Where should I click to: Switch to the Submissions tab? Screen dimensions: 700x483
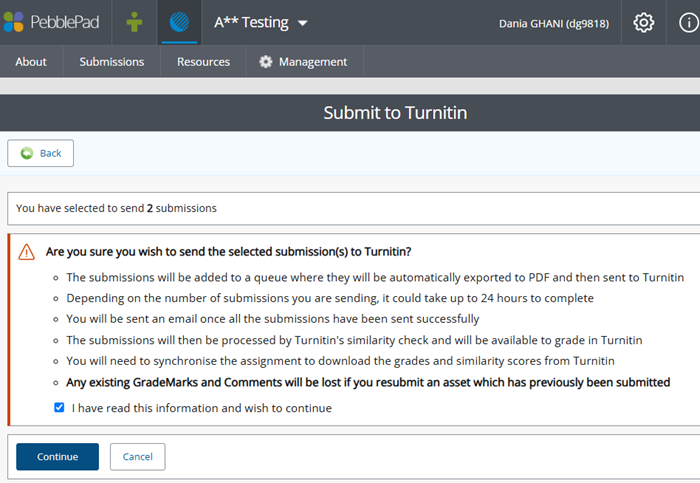click(x=112, y=62)
